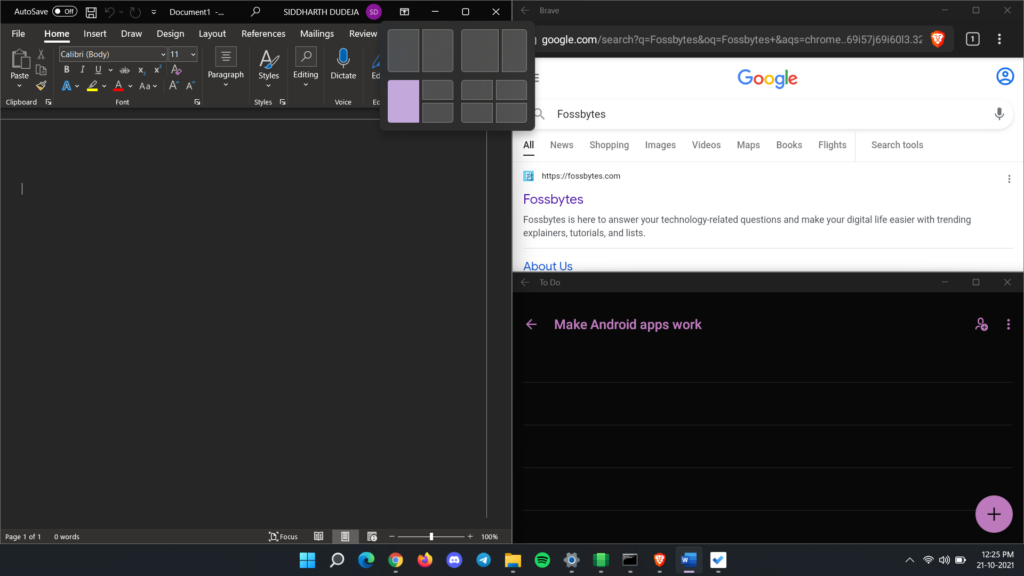This screenshot has width=1024, height=576.
Task: Open Brave's three-dot menu beside the tab counter
Action: click(999, 39)
